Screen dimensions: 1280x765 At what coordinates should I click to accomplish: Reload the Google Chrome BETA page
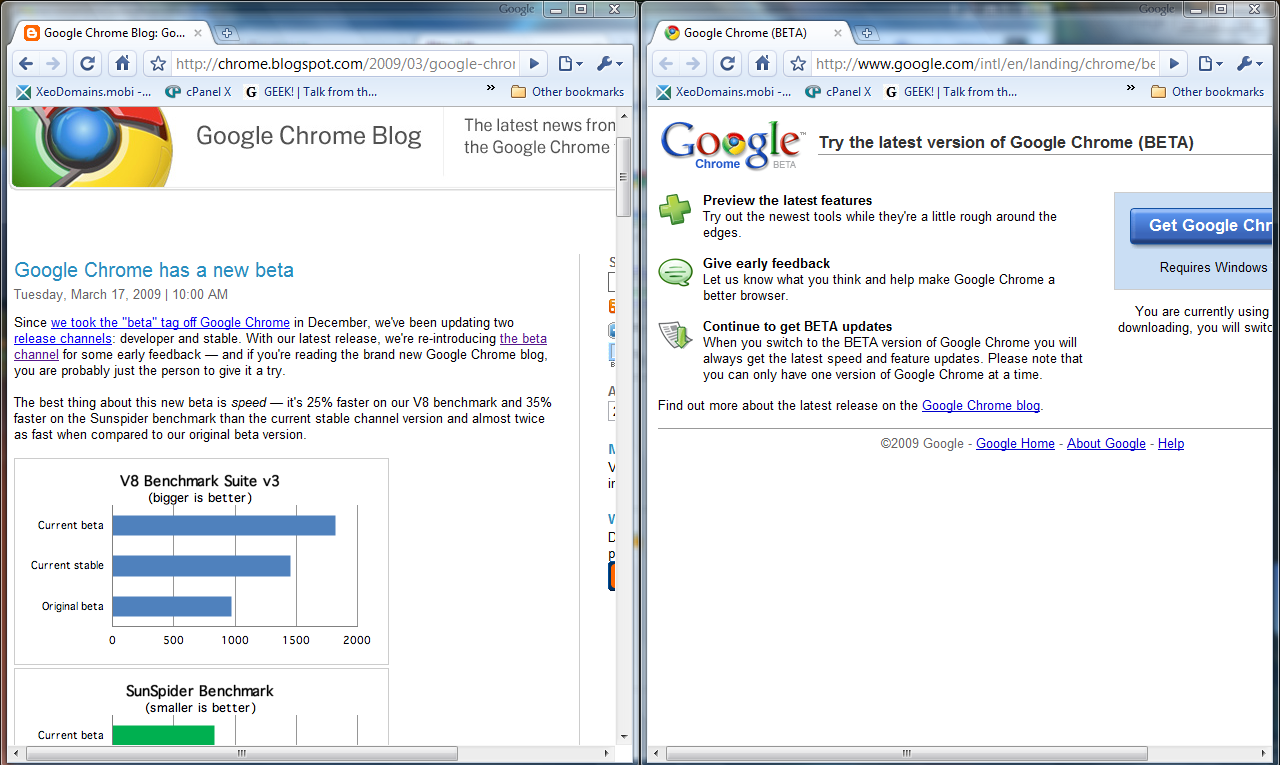pyautogui.click(x=727, y=64)
